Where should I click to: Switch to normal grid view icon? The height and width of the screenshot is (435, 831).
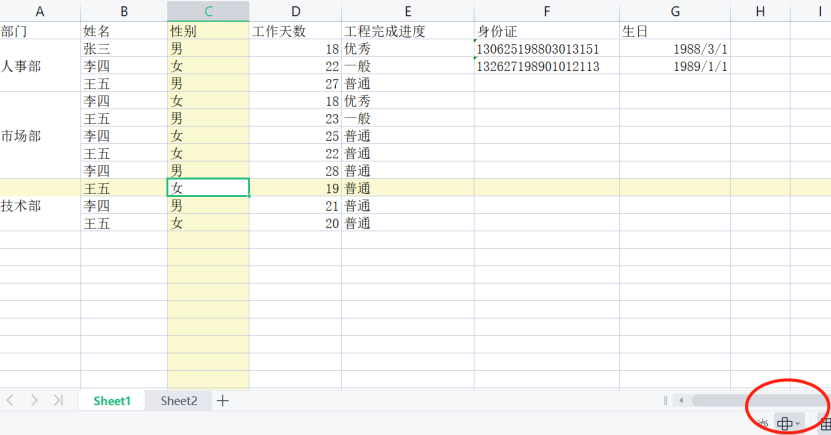[825, 423]
